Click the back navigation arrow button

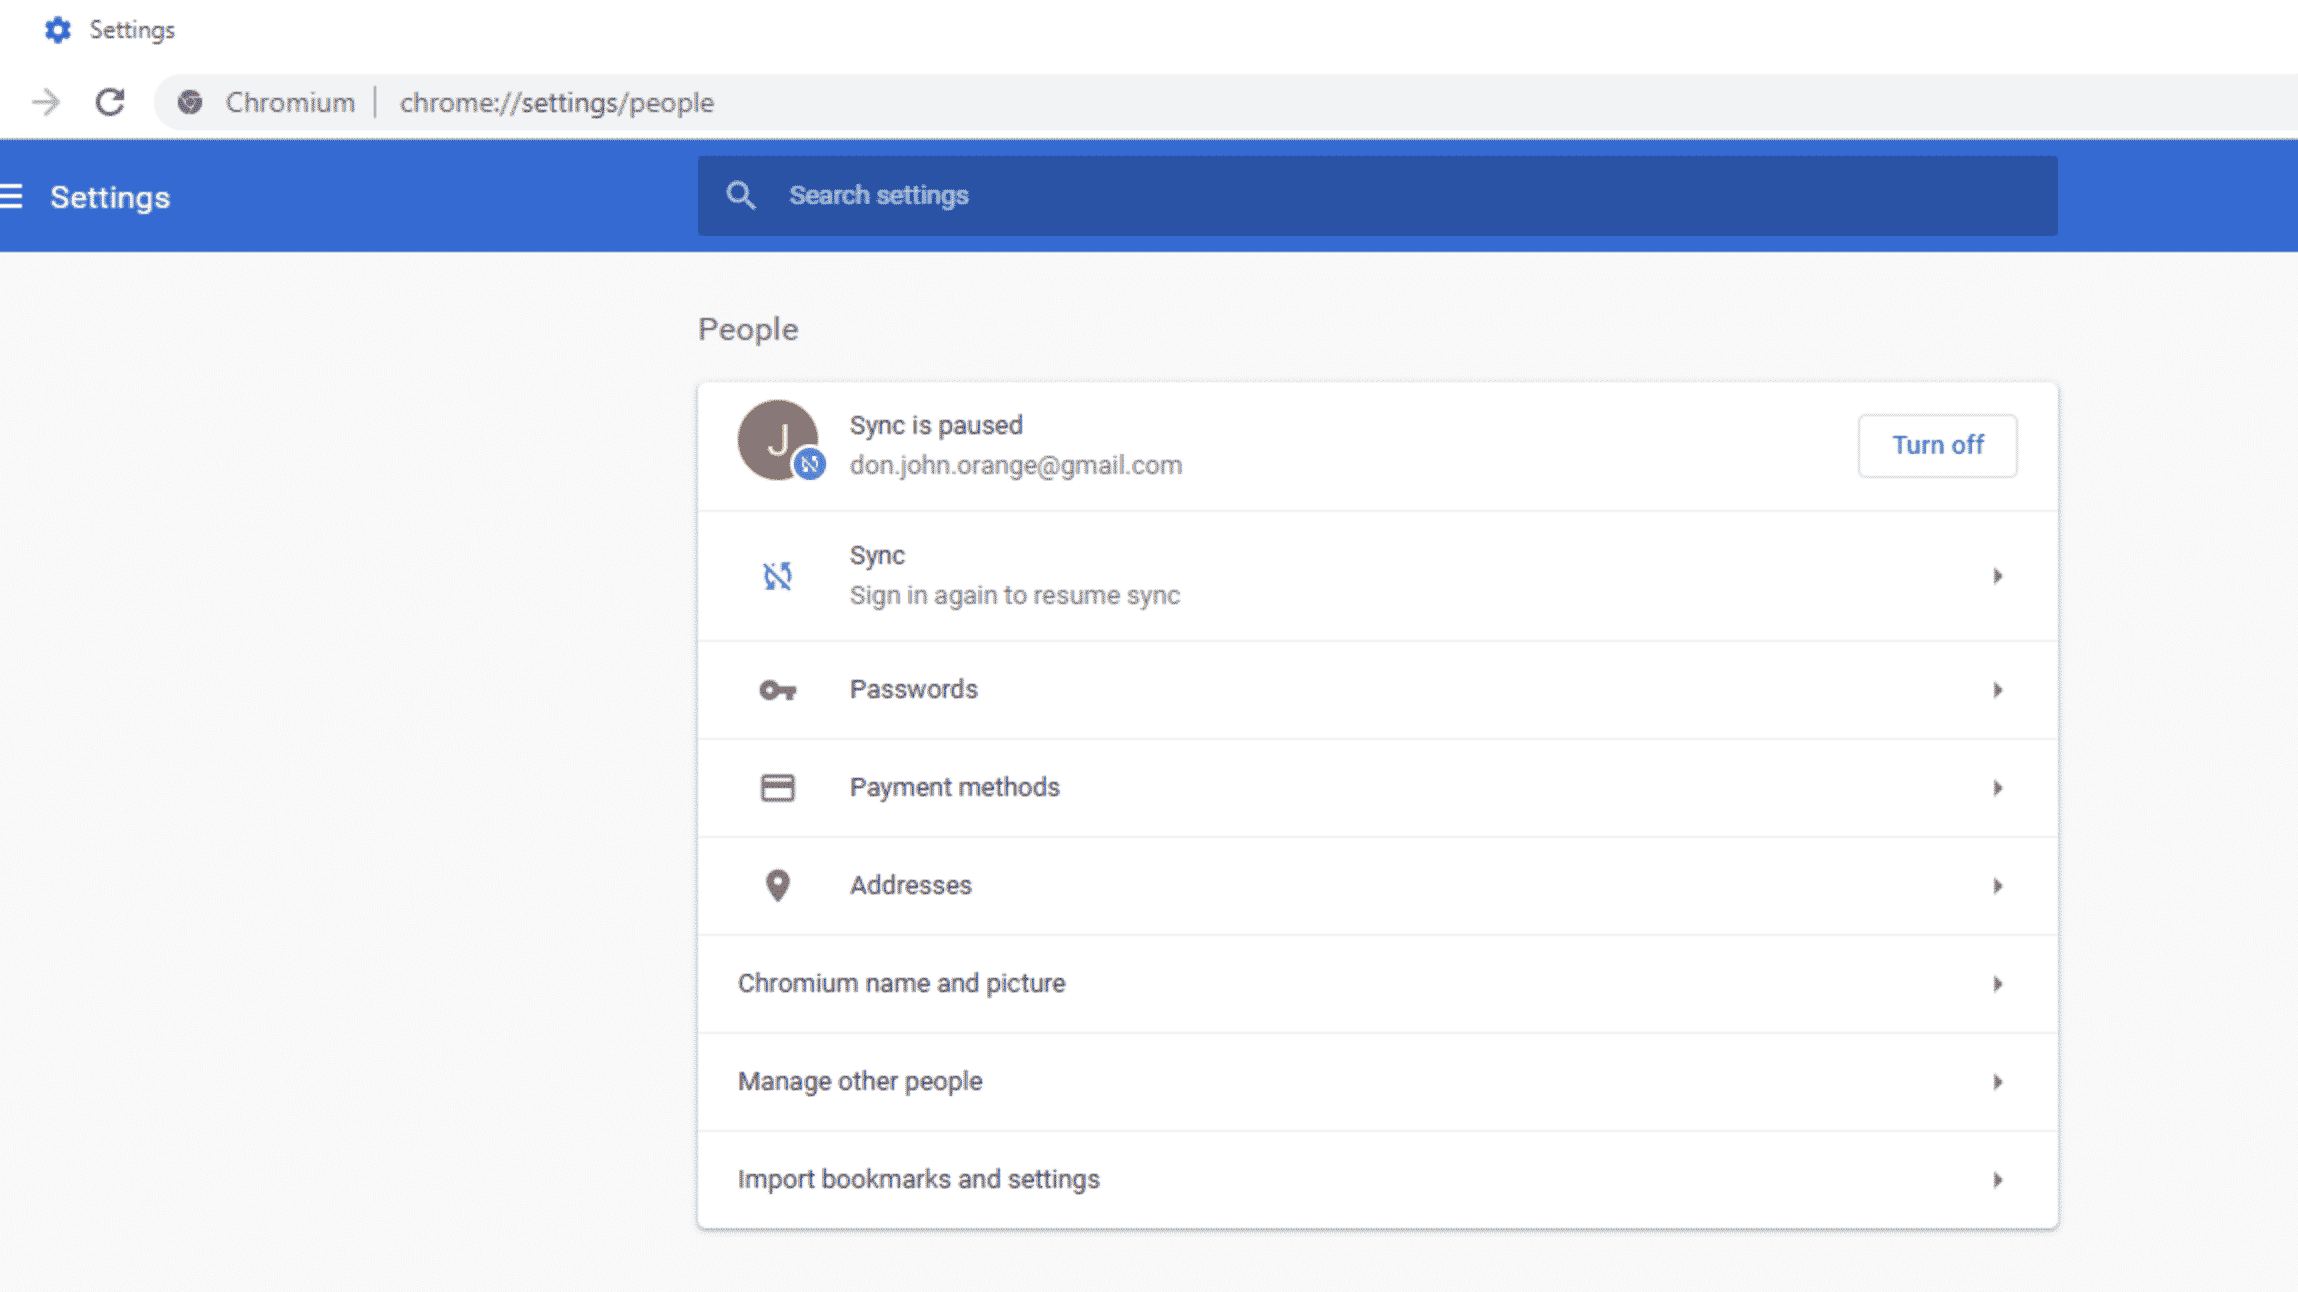pos(47,101)
